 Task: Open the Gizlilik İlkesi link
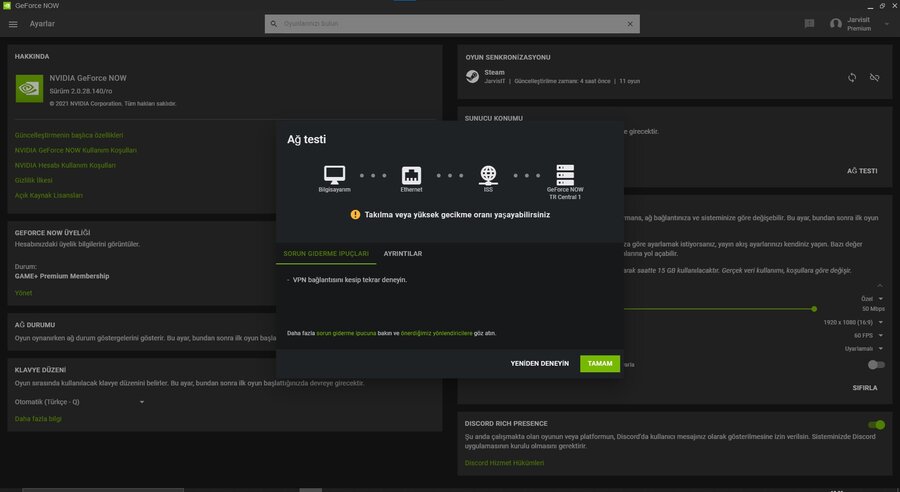33,180
